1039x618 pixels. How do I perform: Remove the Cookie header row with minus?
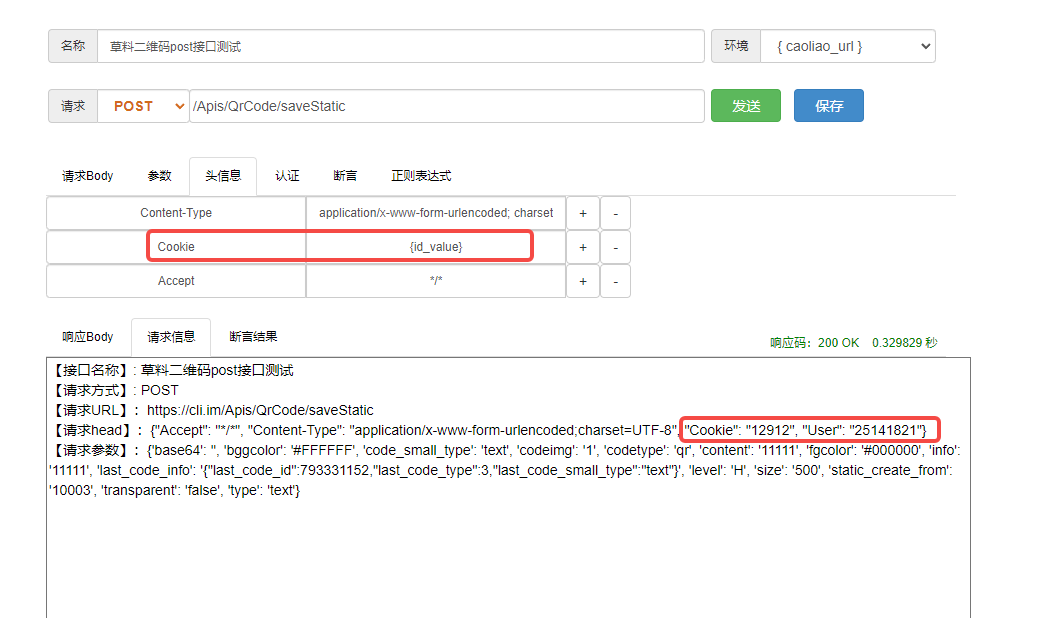(x=616, y=247)
